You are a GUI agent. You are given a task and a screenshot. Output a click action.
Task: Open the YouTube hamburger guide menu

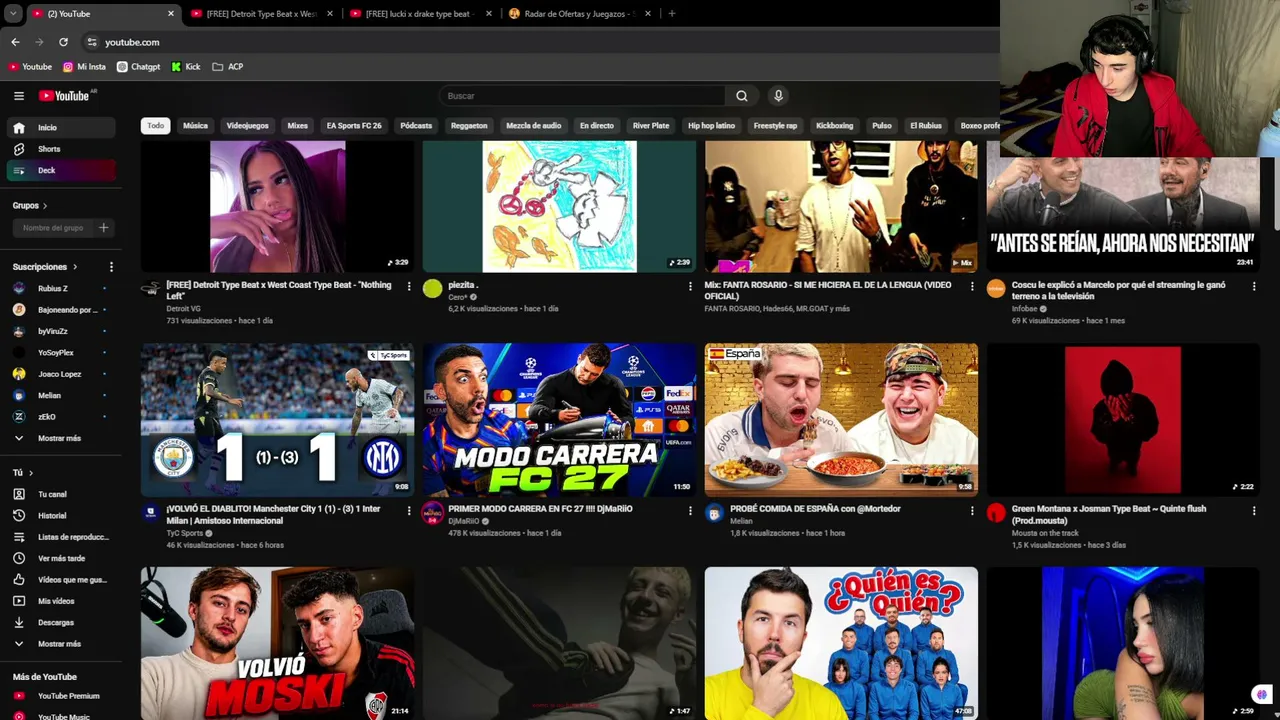click(x=19, y=96)
